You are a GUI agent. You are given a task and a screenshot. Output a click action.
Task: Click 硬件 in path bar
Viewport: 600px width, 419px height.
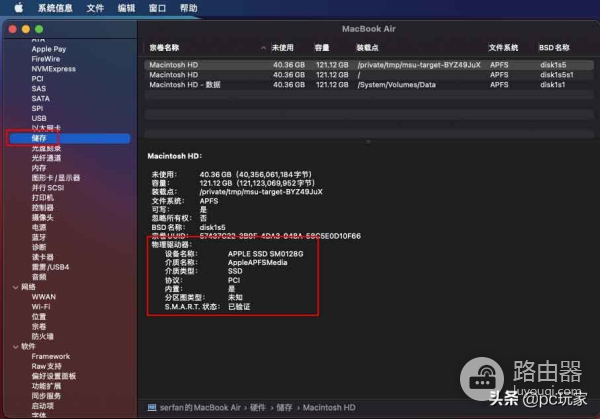click(x=258, y=408)
